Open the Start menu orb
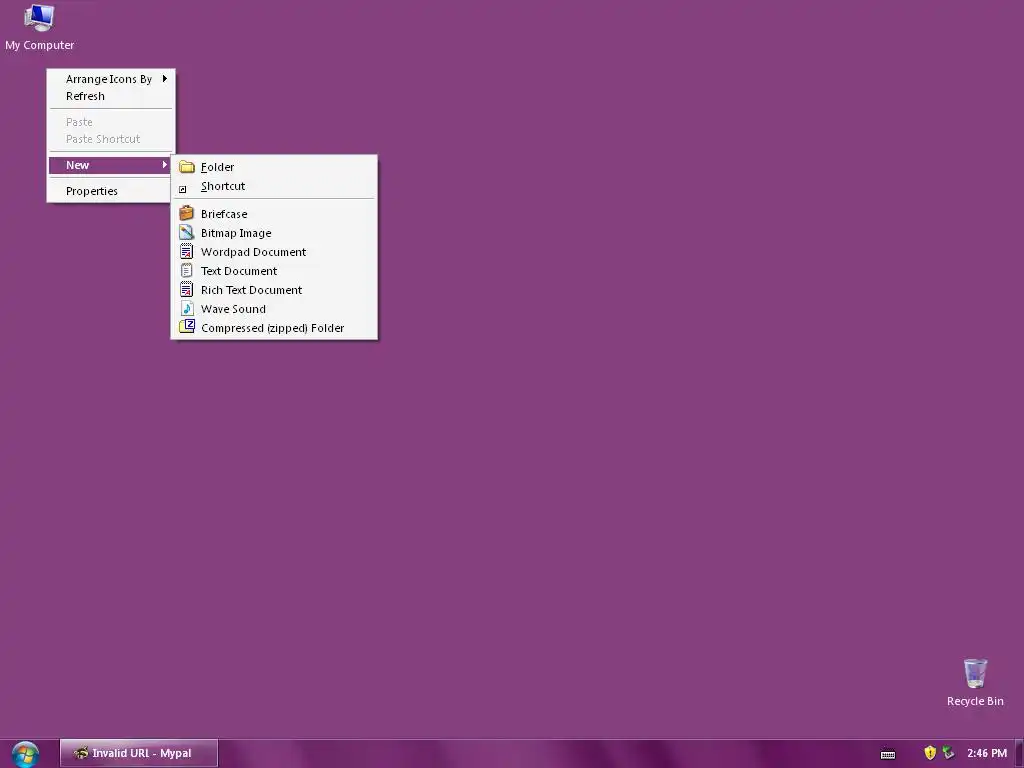This screenshot has width=1024, height=768. 25,754
